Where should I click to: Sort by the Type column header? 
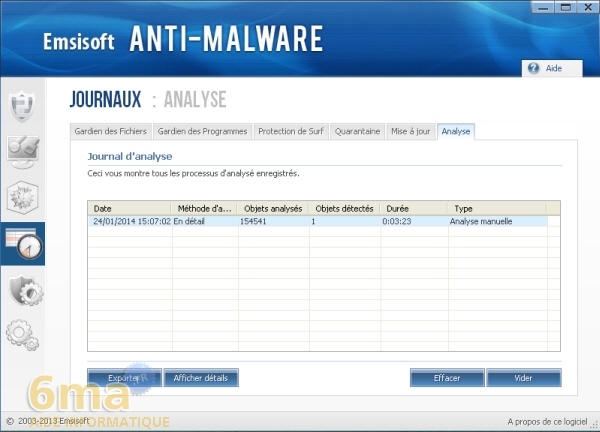(497, 209)
